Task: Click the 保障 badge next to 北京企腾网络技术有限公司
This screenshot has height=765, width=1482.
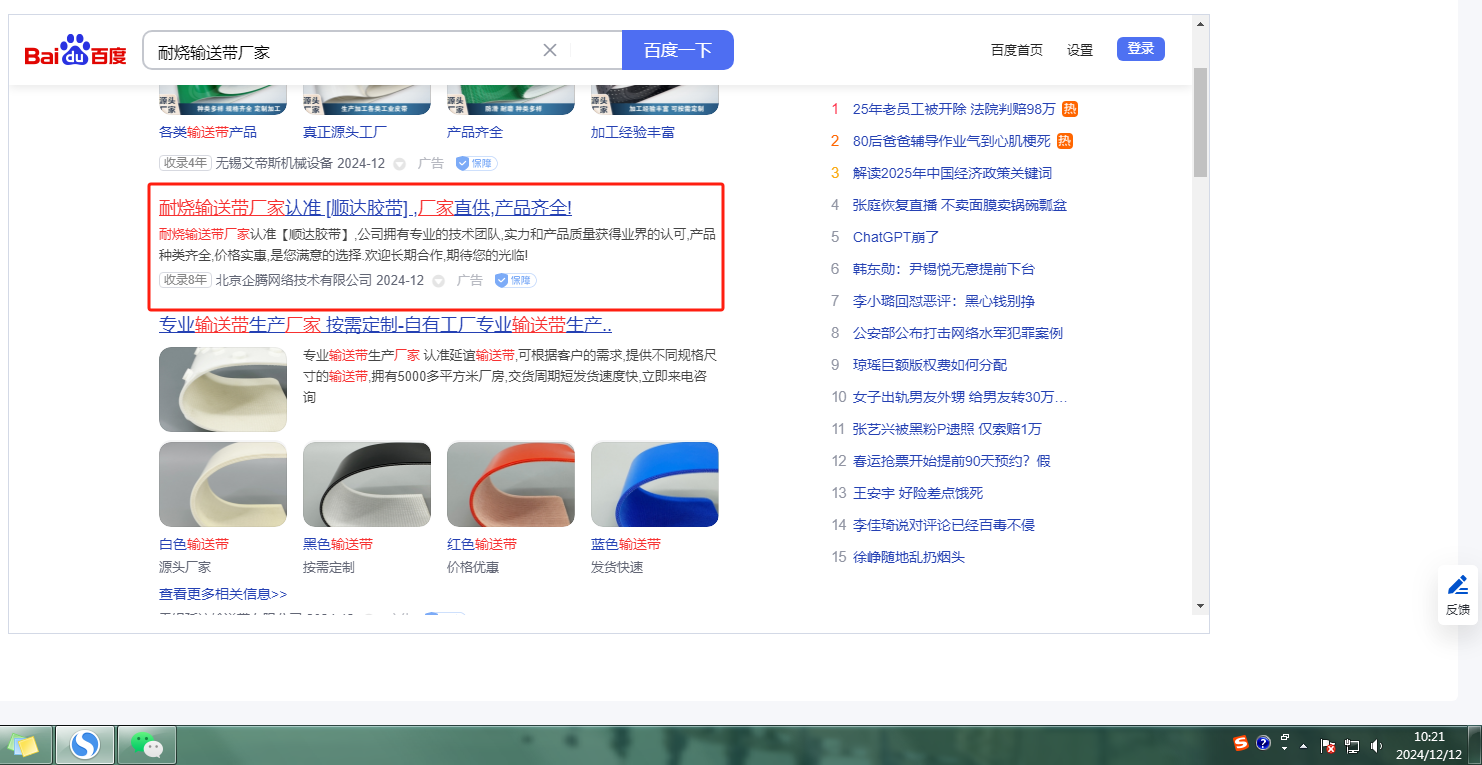Action: click(516, 280)
